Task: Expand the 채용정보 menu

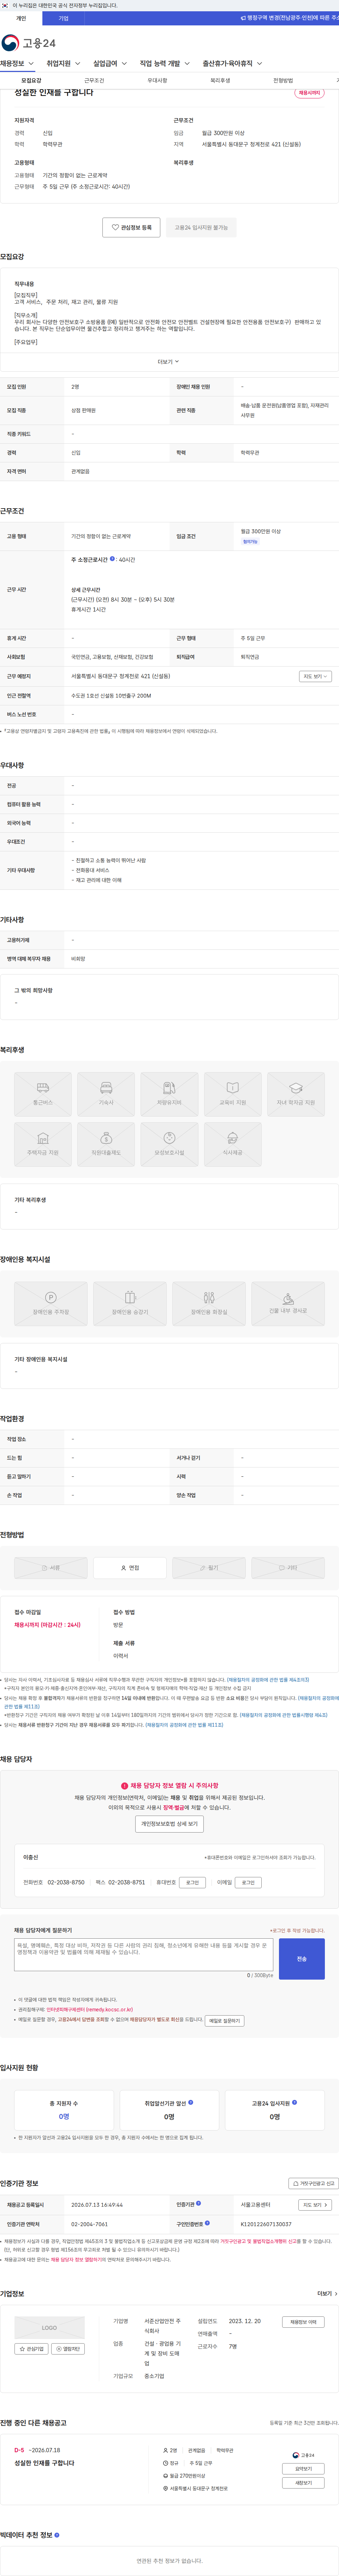Action: (17, 63)
